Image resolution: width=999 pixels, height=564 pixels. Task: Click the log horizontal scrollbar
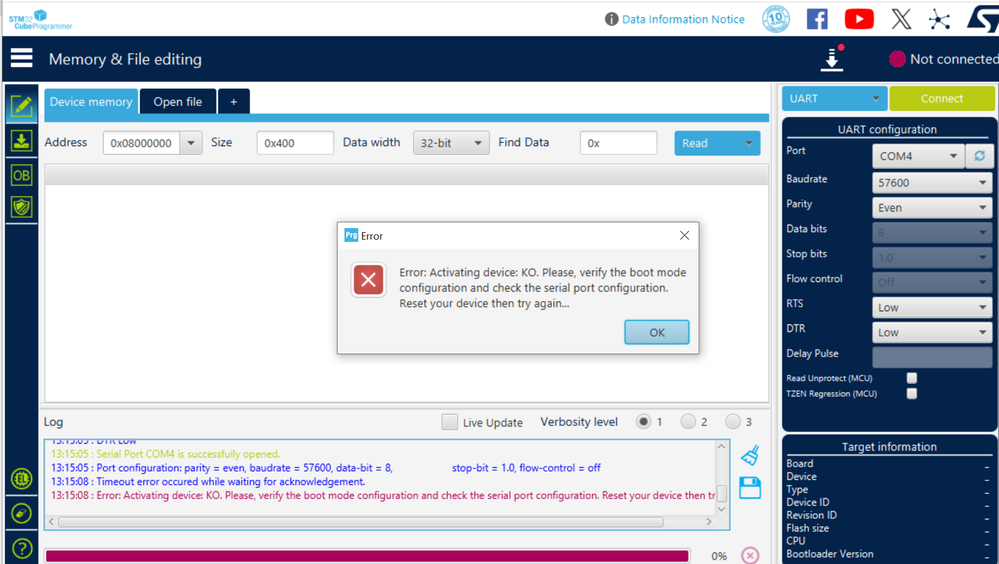point(361,521)
